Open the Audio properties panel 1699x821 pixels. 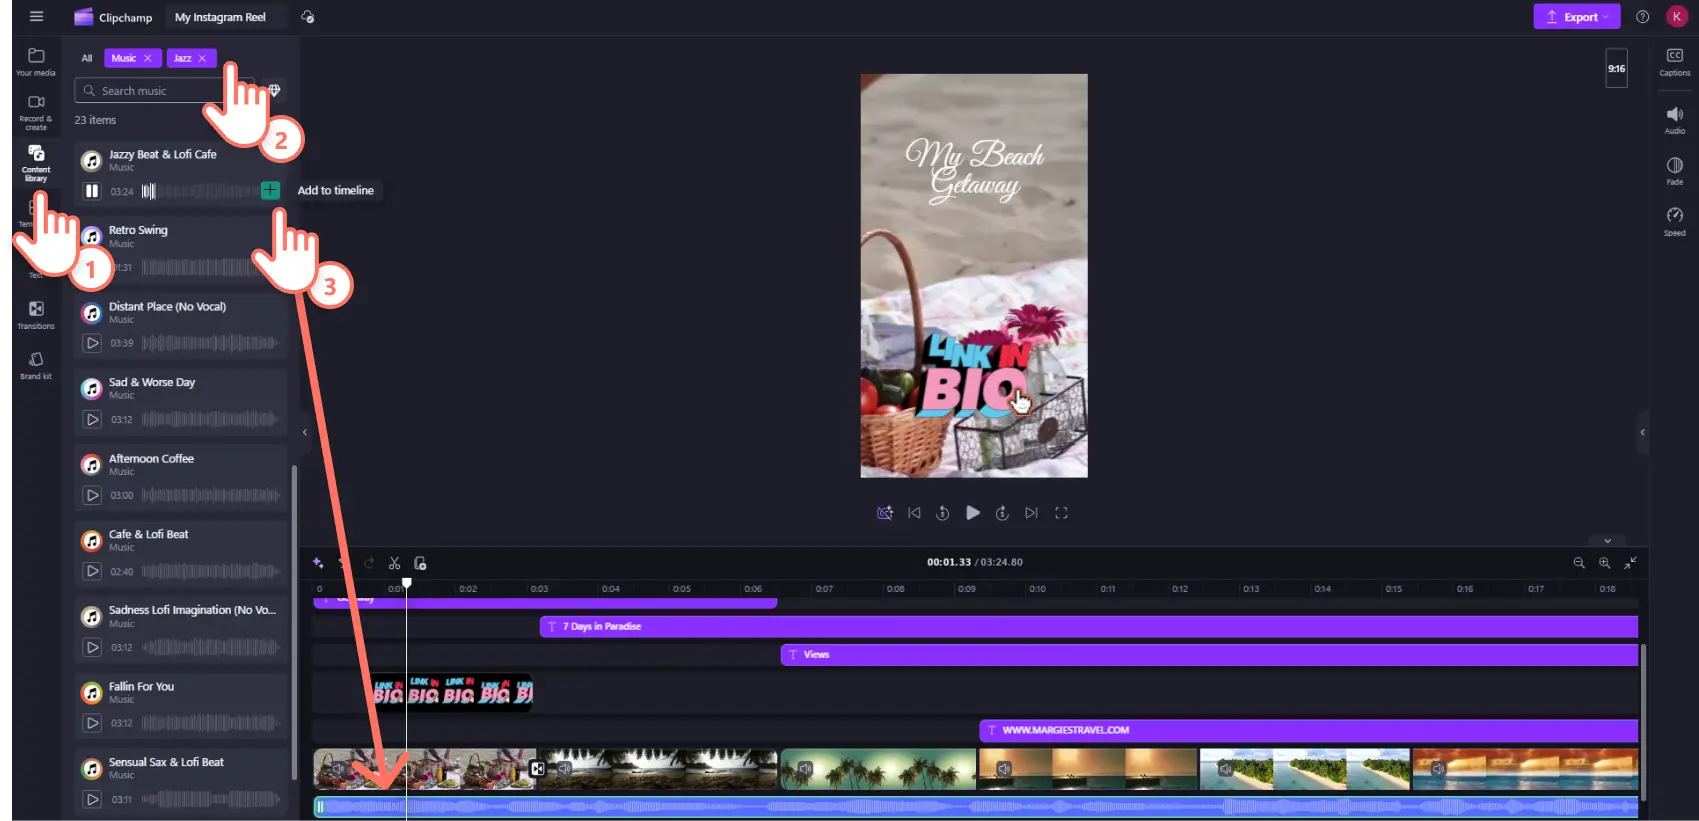1675,120
